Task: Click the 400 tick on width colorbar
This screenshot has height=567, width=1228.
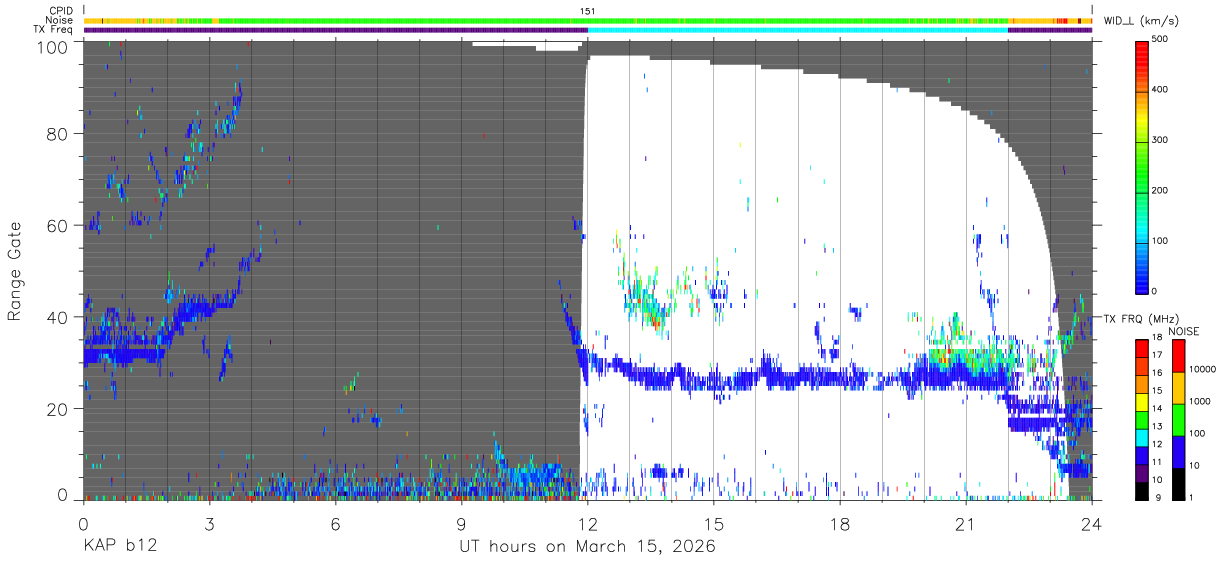Action: click(x=1160, y=89)
